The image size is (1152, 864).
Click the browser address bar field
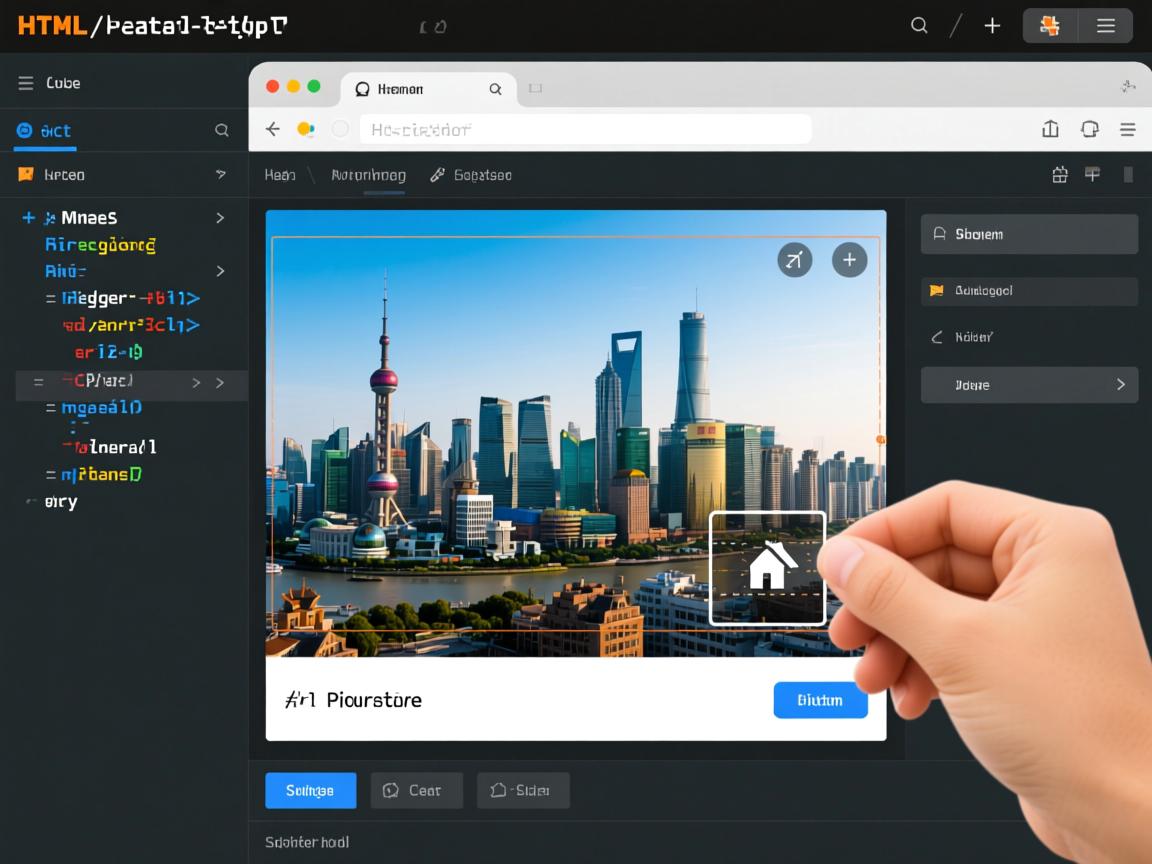585,129
